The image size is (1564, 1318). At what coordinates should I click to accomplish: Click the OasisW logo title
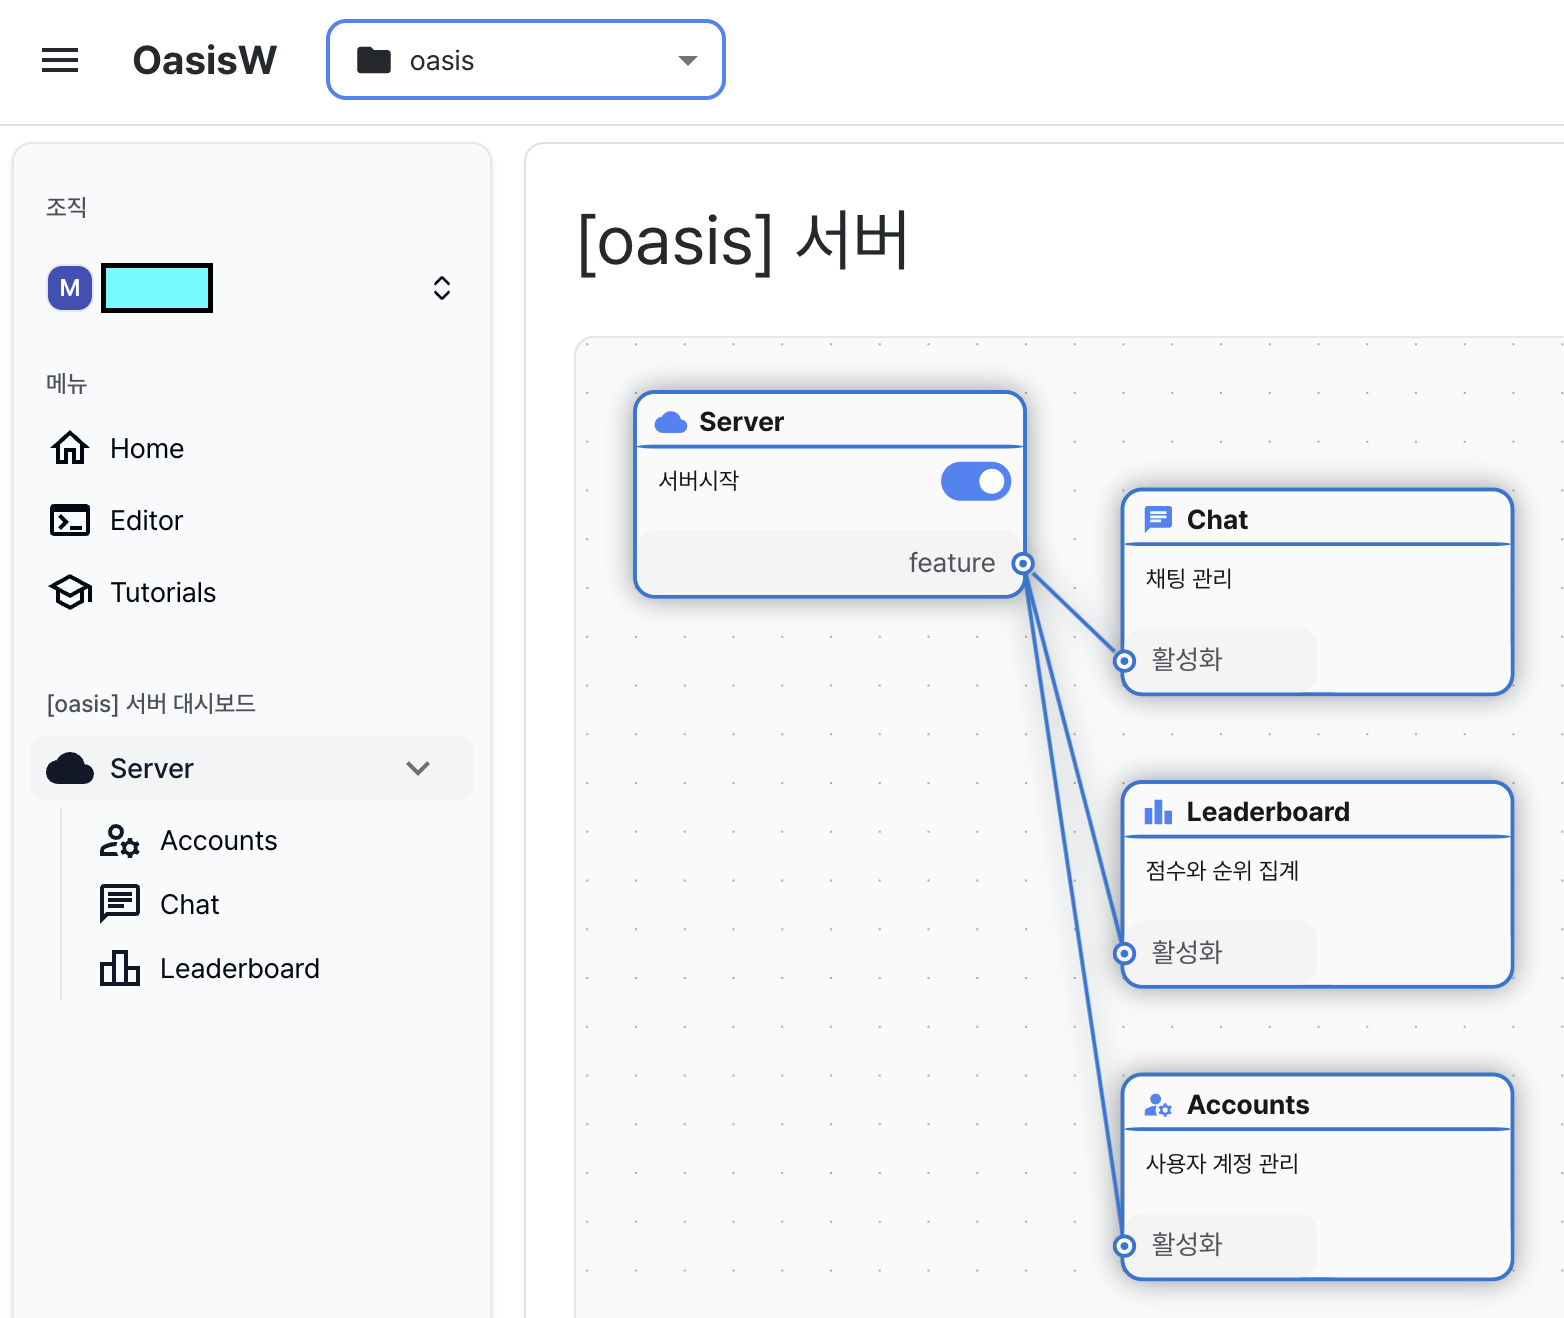(x=205, y=60)
